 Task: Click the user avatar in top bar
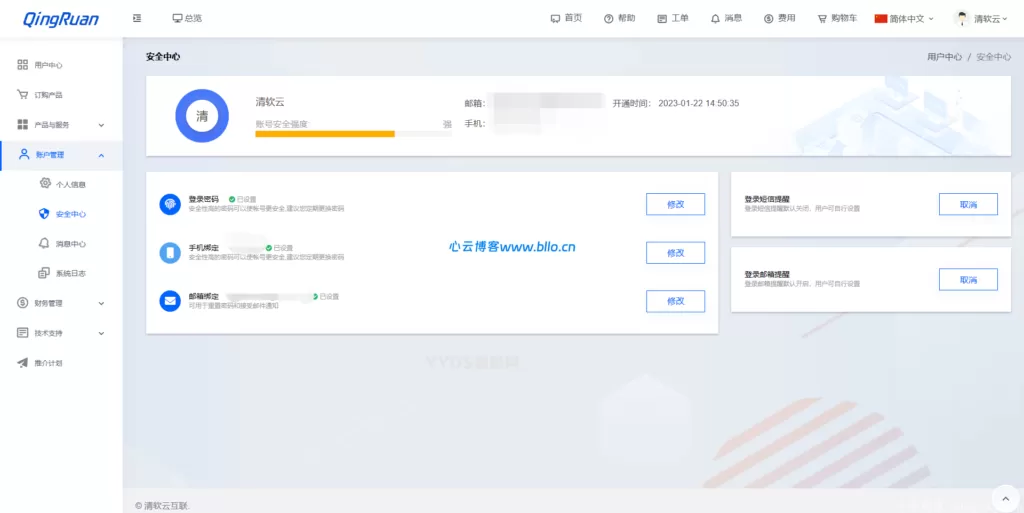pyautogui.click(x=962, y=19)
